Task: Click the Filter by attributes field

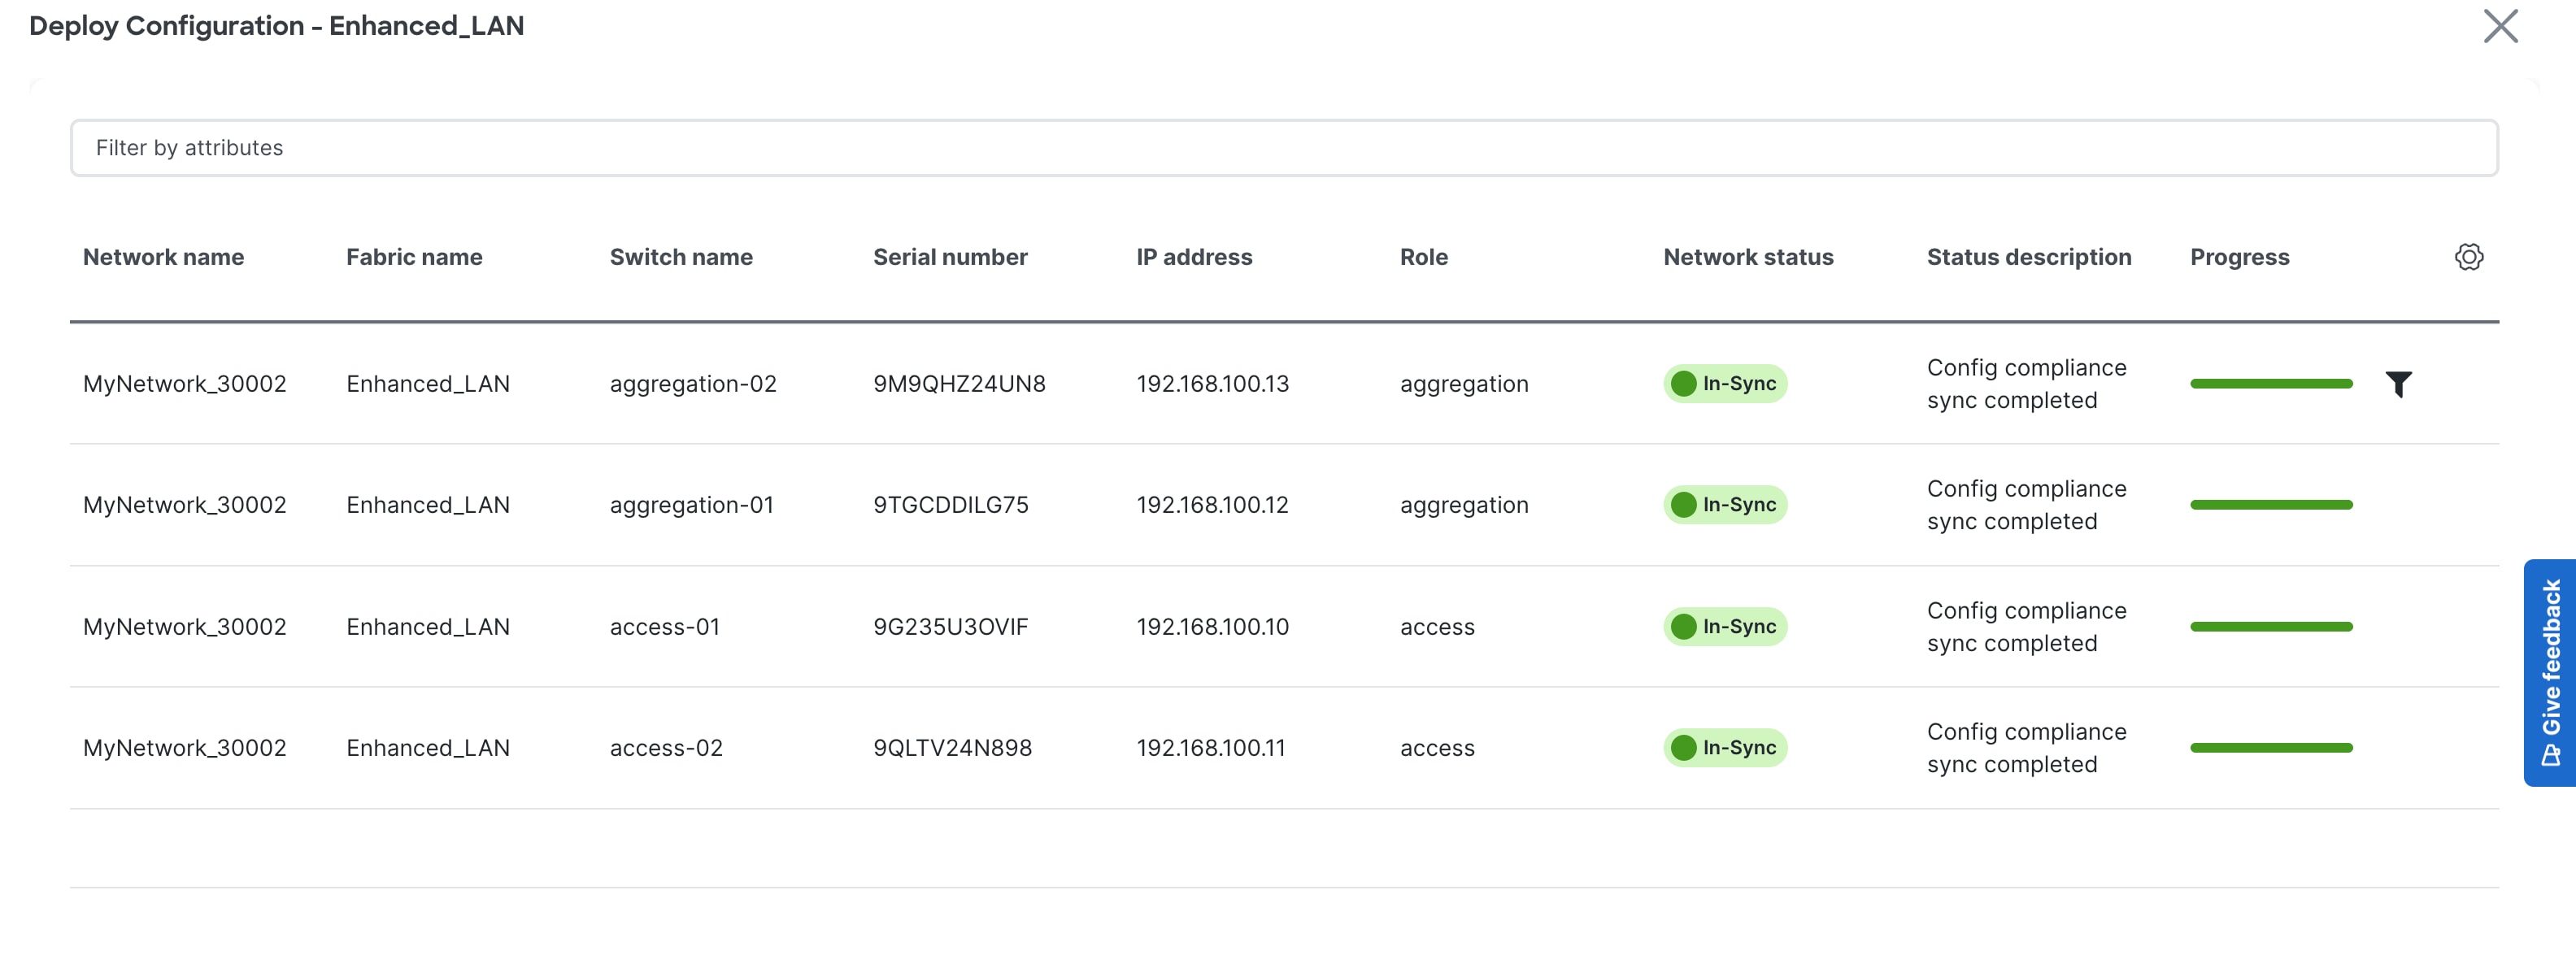Action: point(1284,148)
